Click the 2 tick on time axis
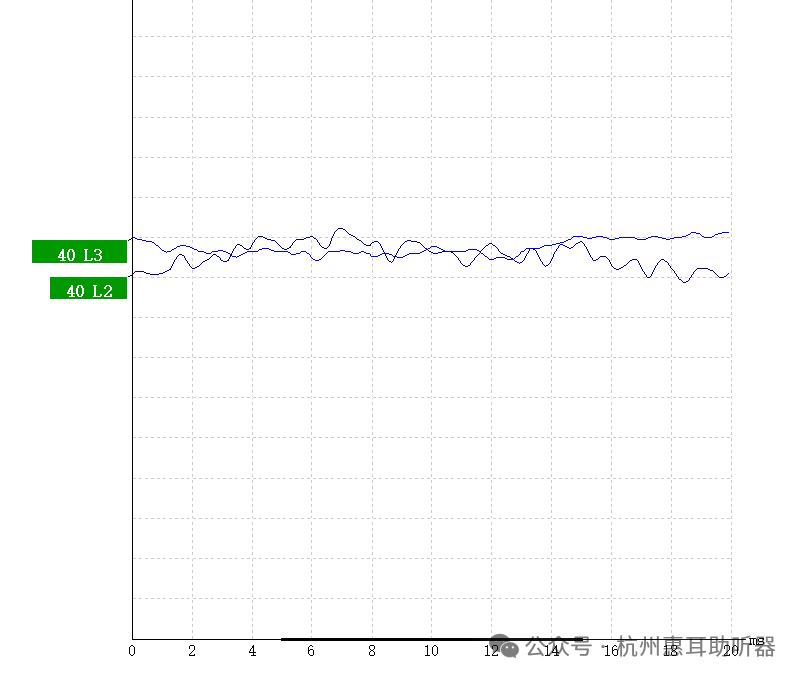801x678 pixels. click(x=192, y=651)
